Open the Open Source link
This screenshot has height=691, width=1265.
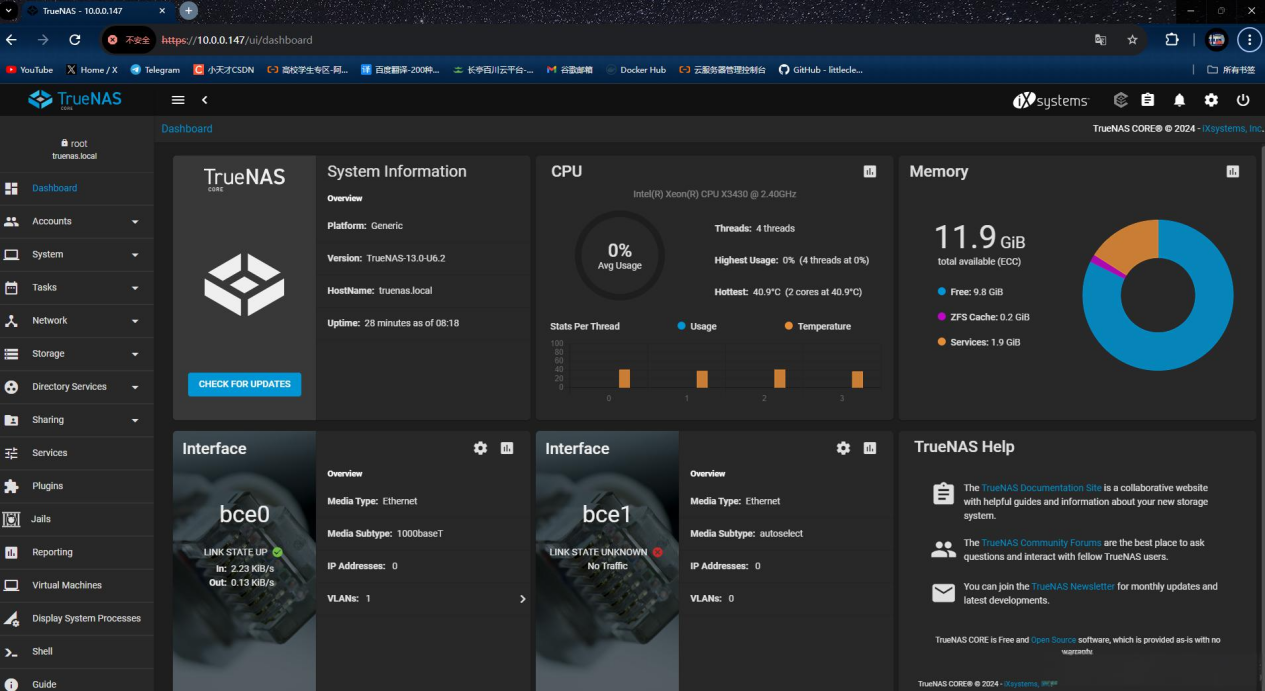pos(1054,640)
